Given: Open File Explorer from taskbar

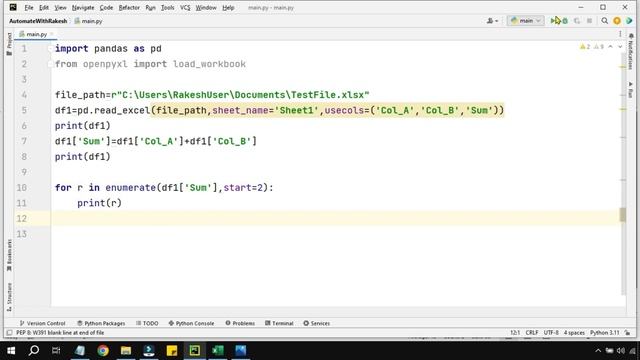Looking at the screenshot, I should (126, 351).
